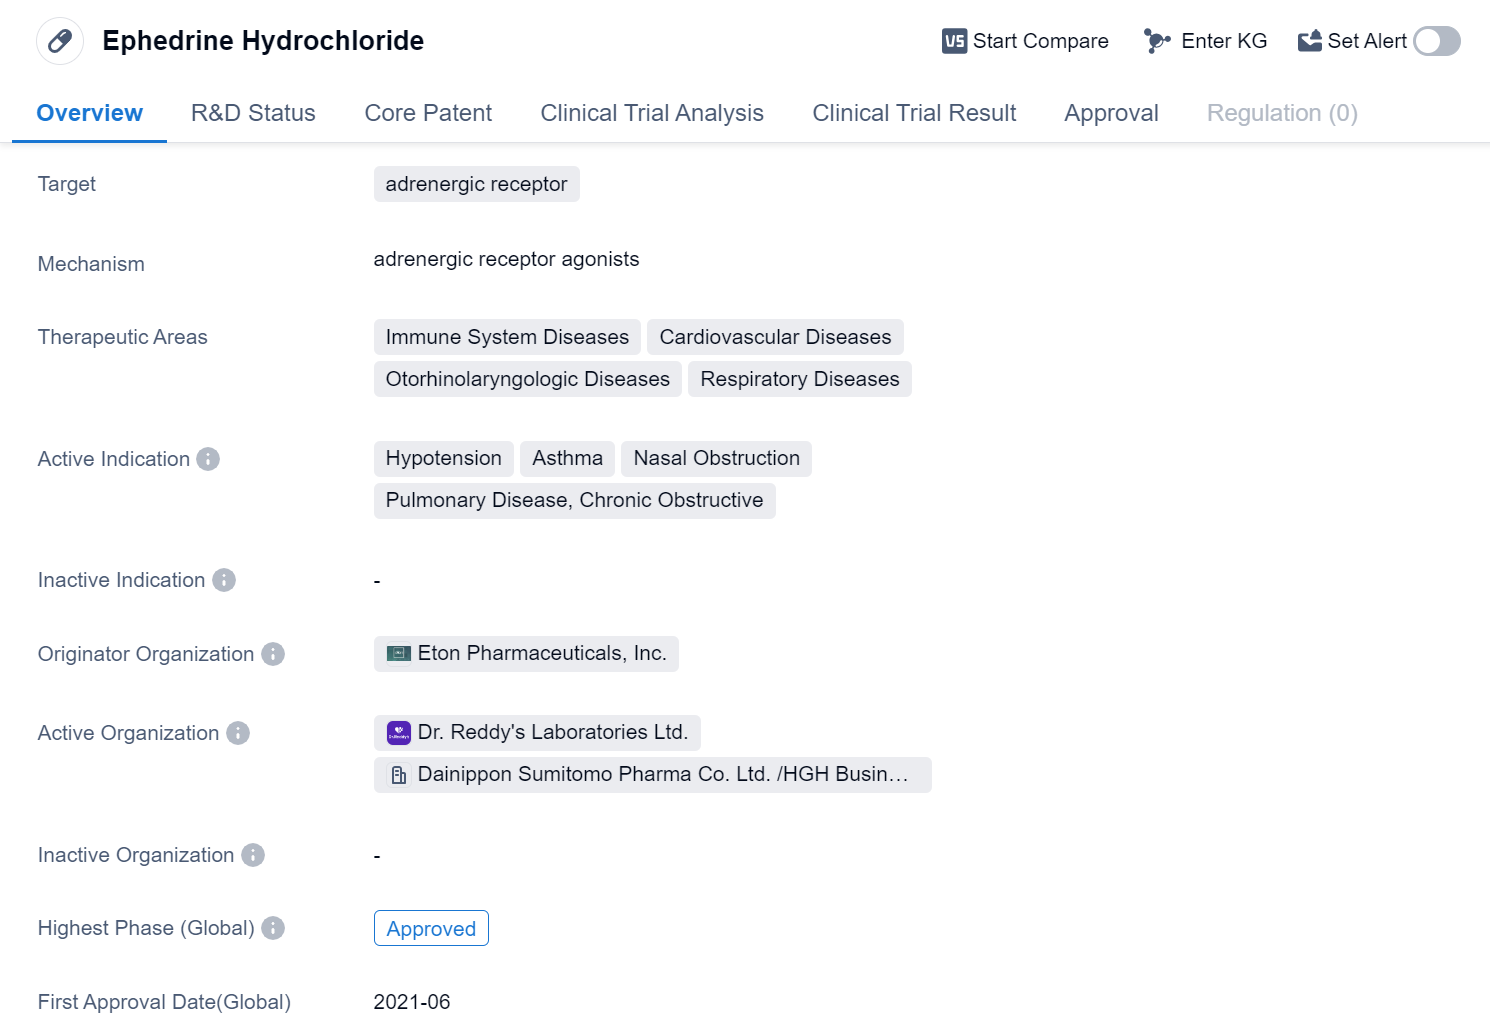Click info icon next to Active Indication
This screenshot has height=1035, width=1490.
pyautogui.click(x=208, y=459)
